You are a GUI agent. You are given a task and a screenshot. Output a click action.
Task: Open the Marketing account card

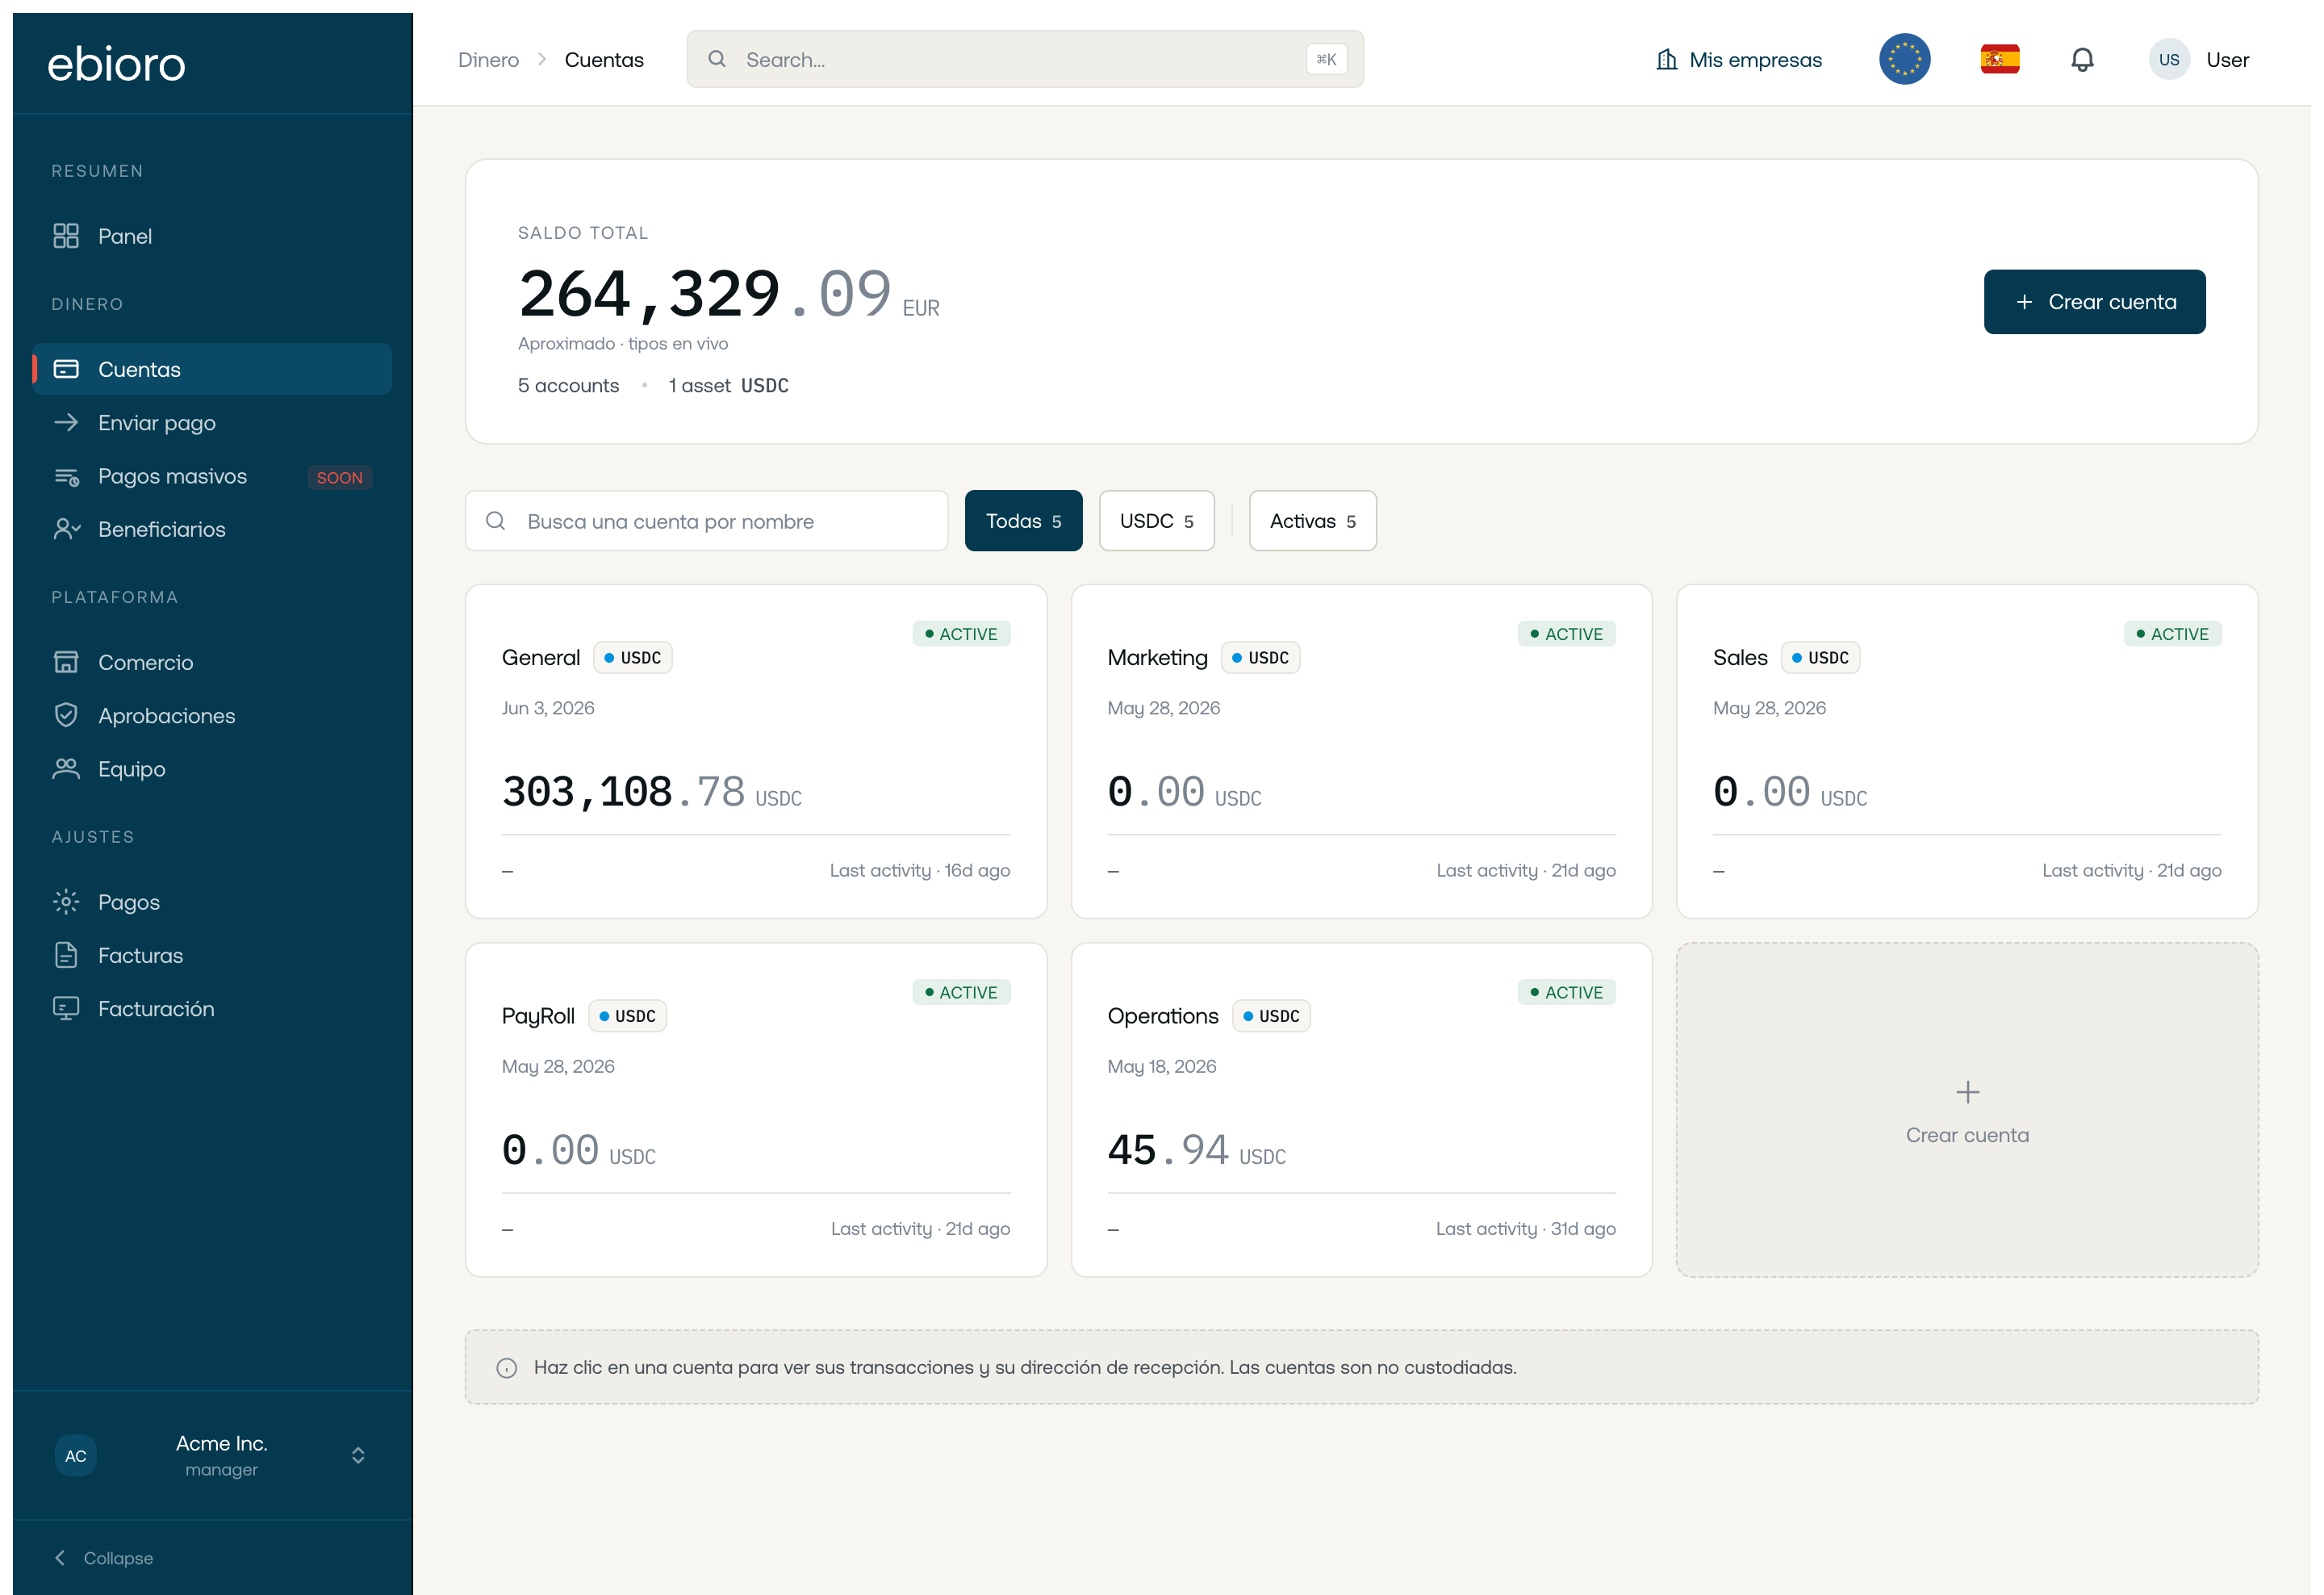coord(1361,752)
